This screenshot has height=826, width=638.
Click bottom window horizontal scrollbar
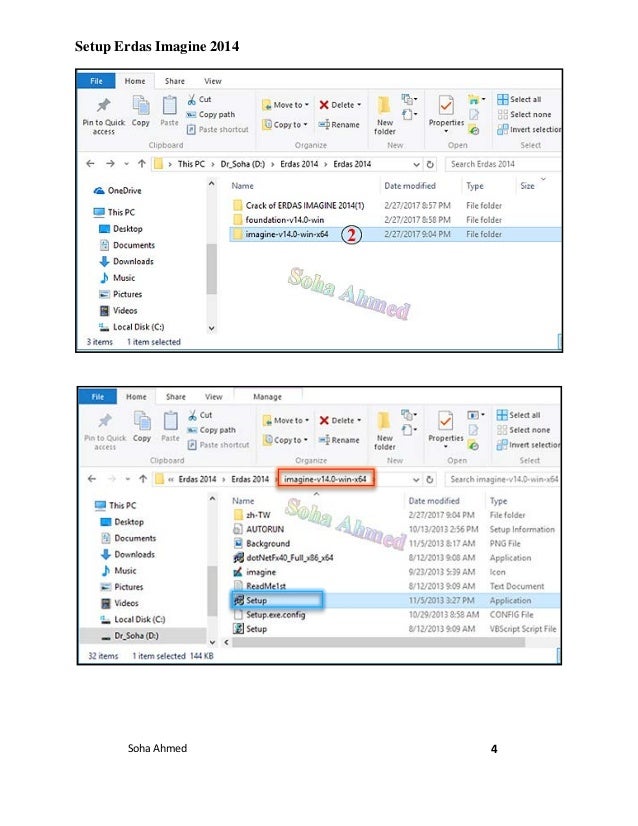click(378, 642)
